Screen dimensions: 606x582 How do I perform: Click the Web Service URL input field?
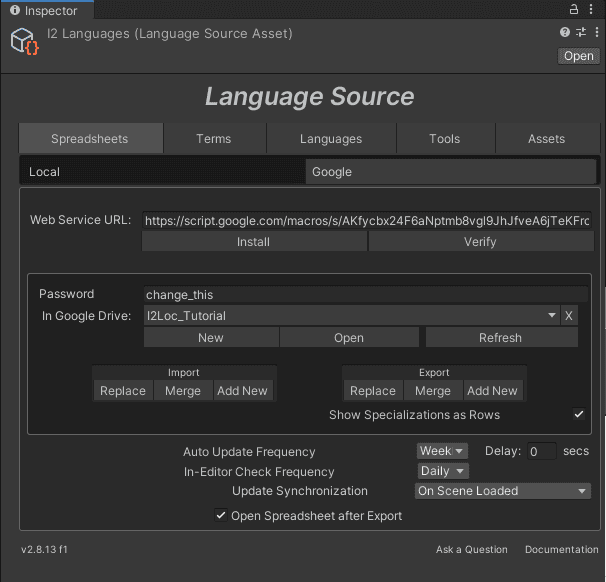click(x=367, y=221)
